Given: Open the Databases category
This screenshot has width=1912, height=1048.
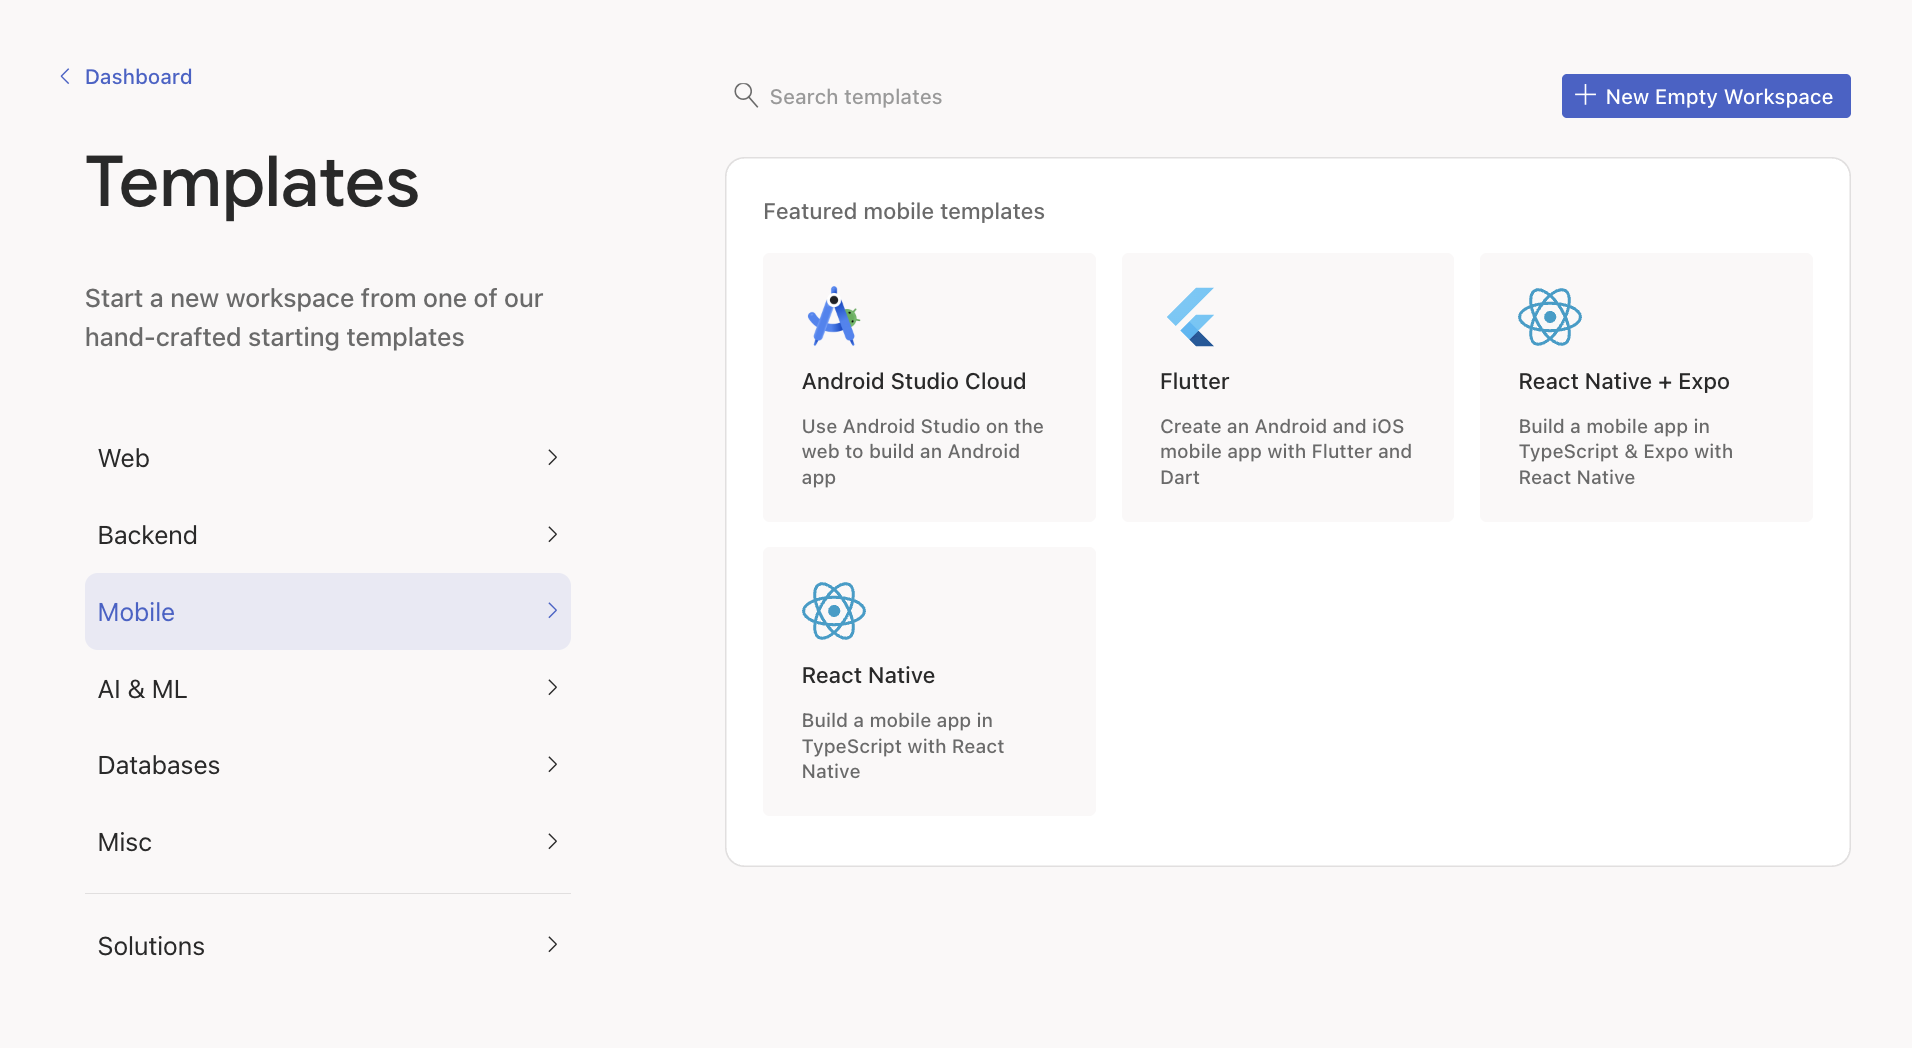Looking at the screenshot, I should pos(328,765).
